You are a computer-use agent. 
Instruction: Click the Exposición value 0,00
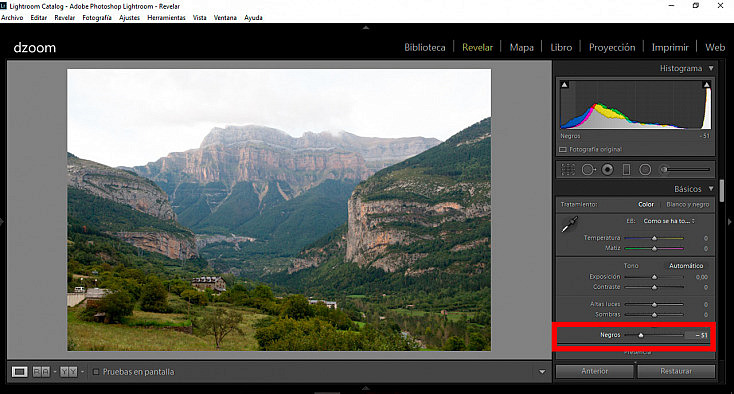tap(701, 277)
